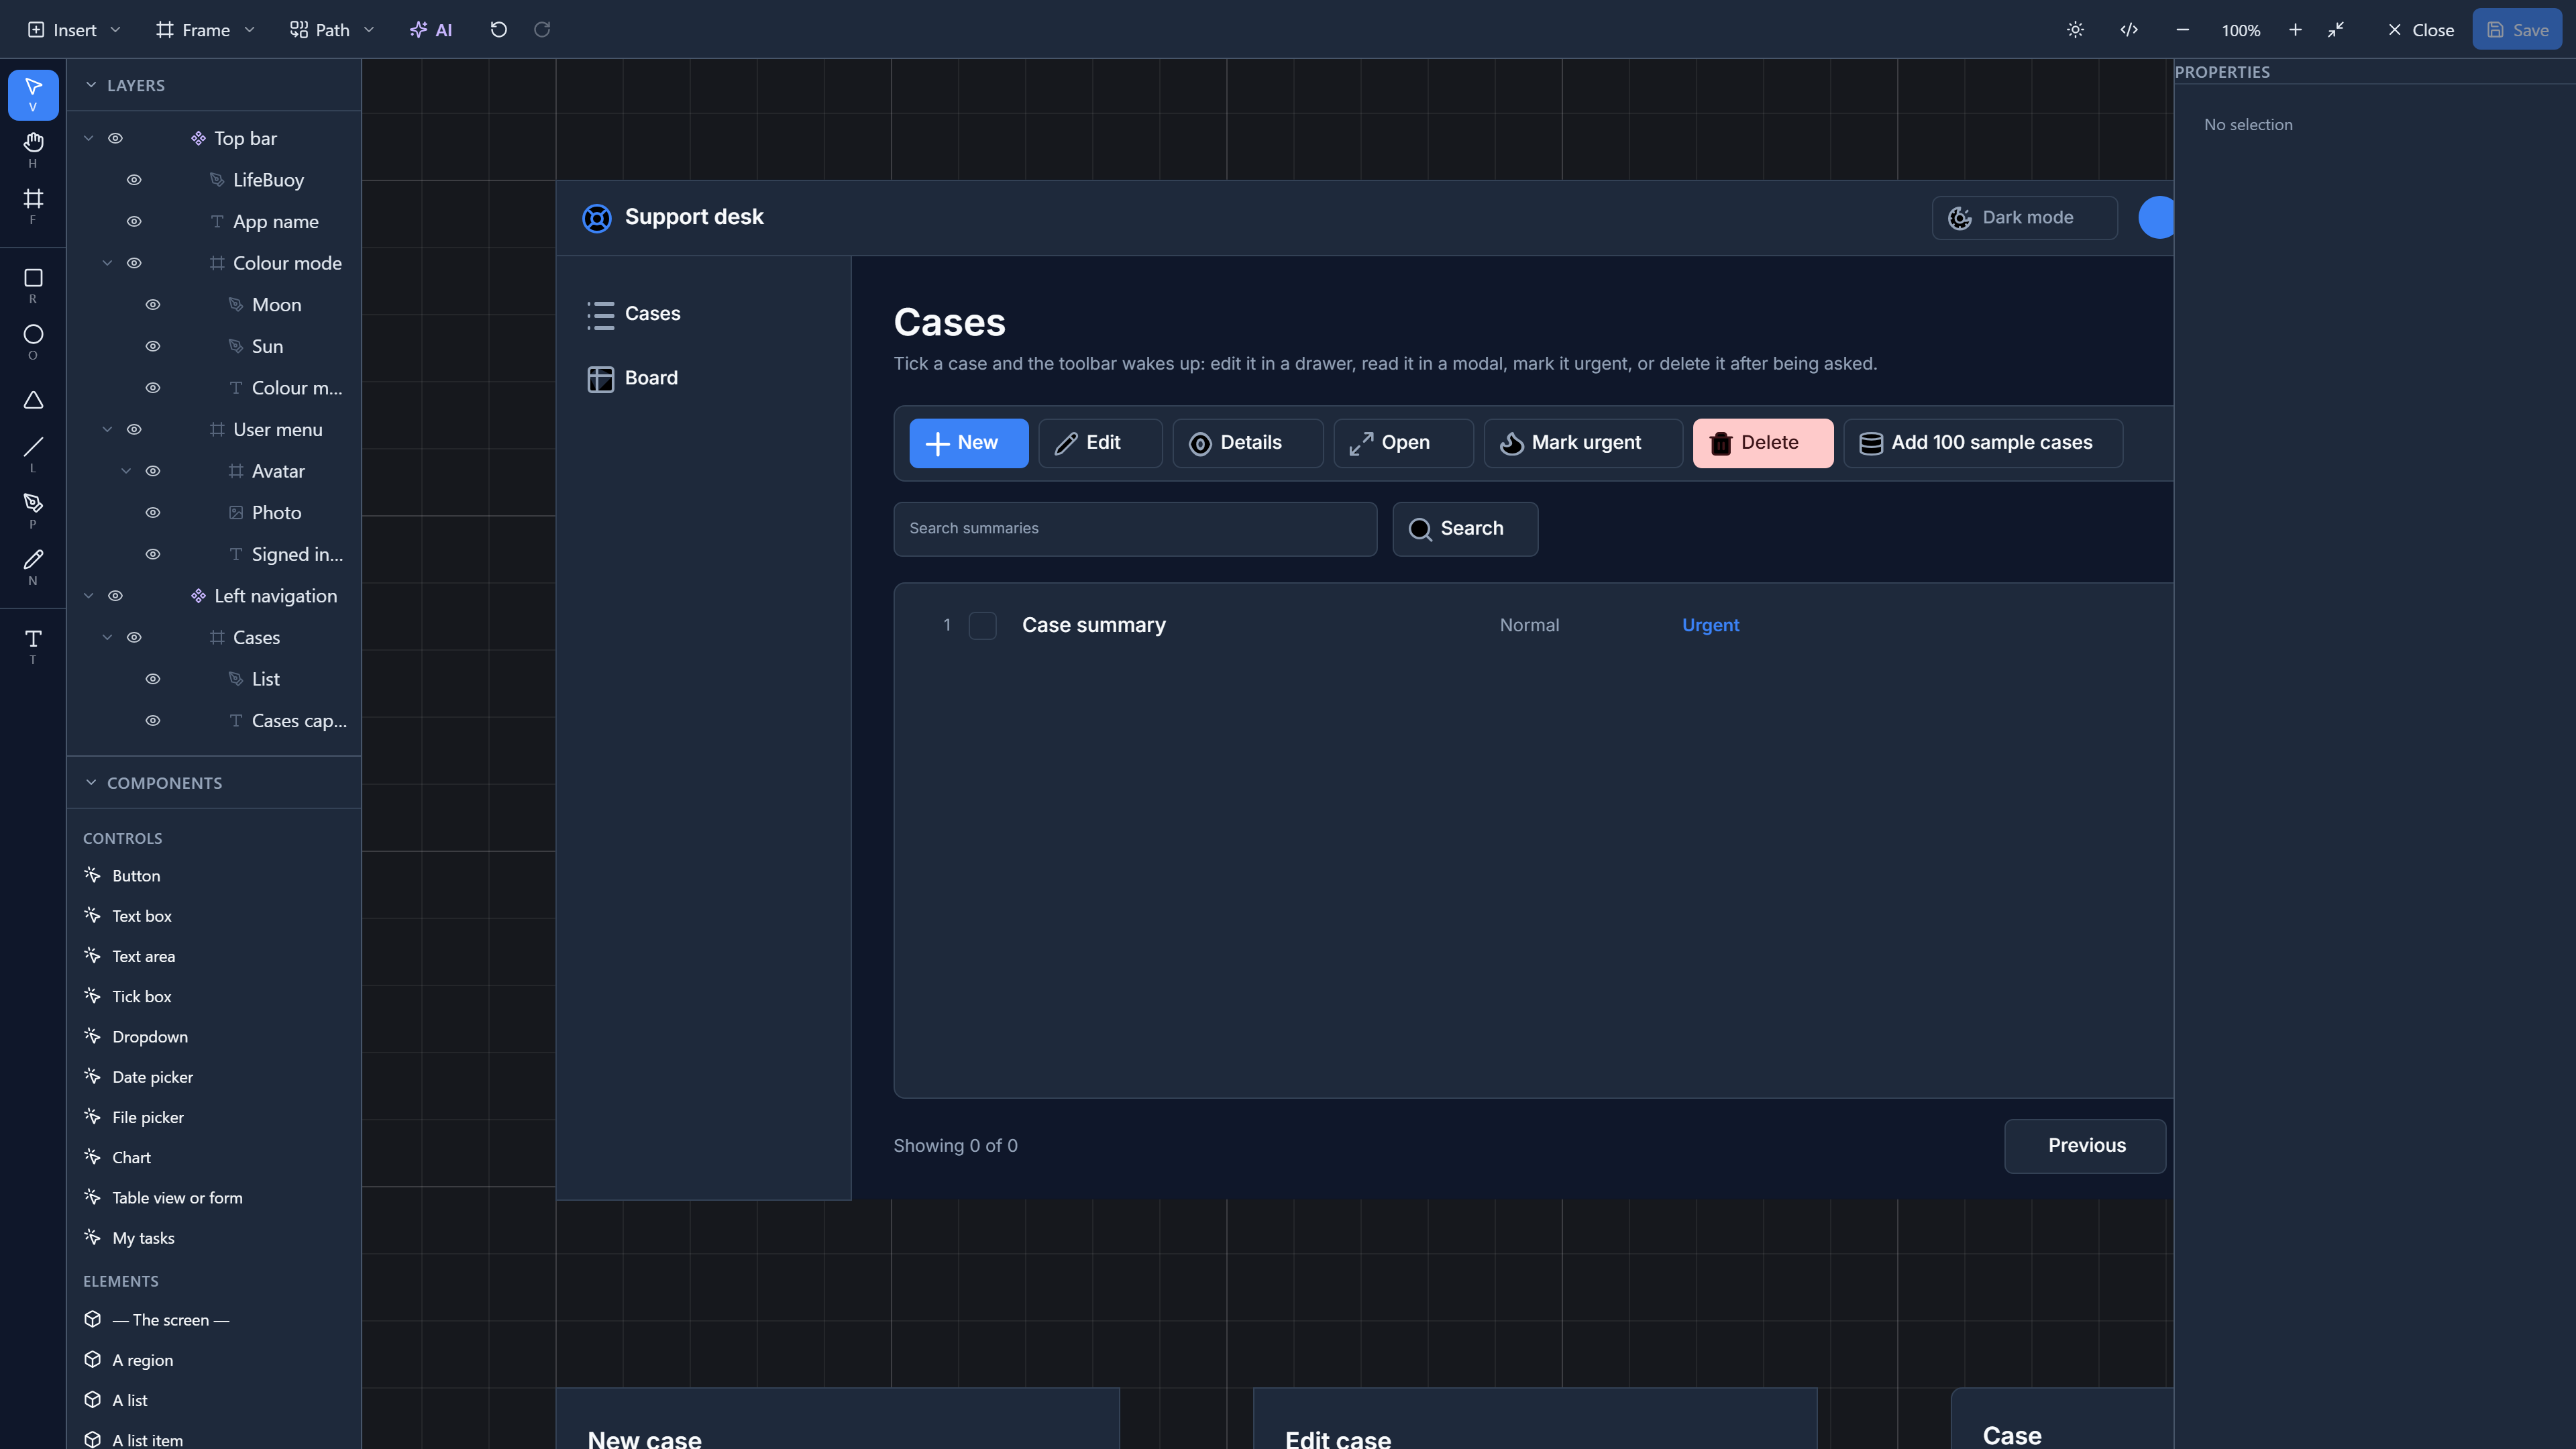
Task: Tick the Case summary row checkbox
Action: 983,626
